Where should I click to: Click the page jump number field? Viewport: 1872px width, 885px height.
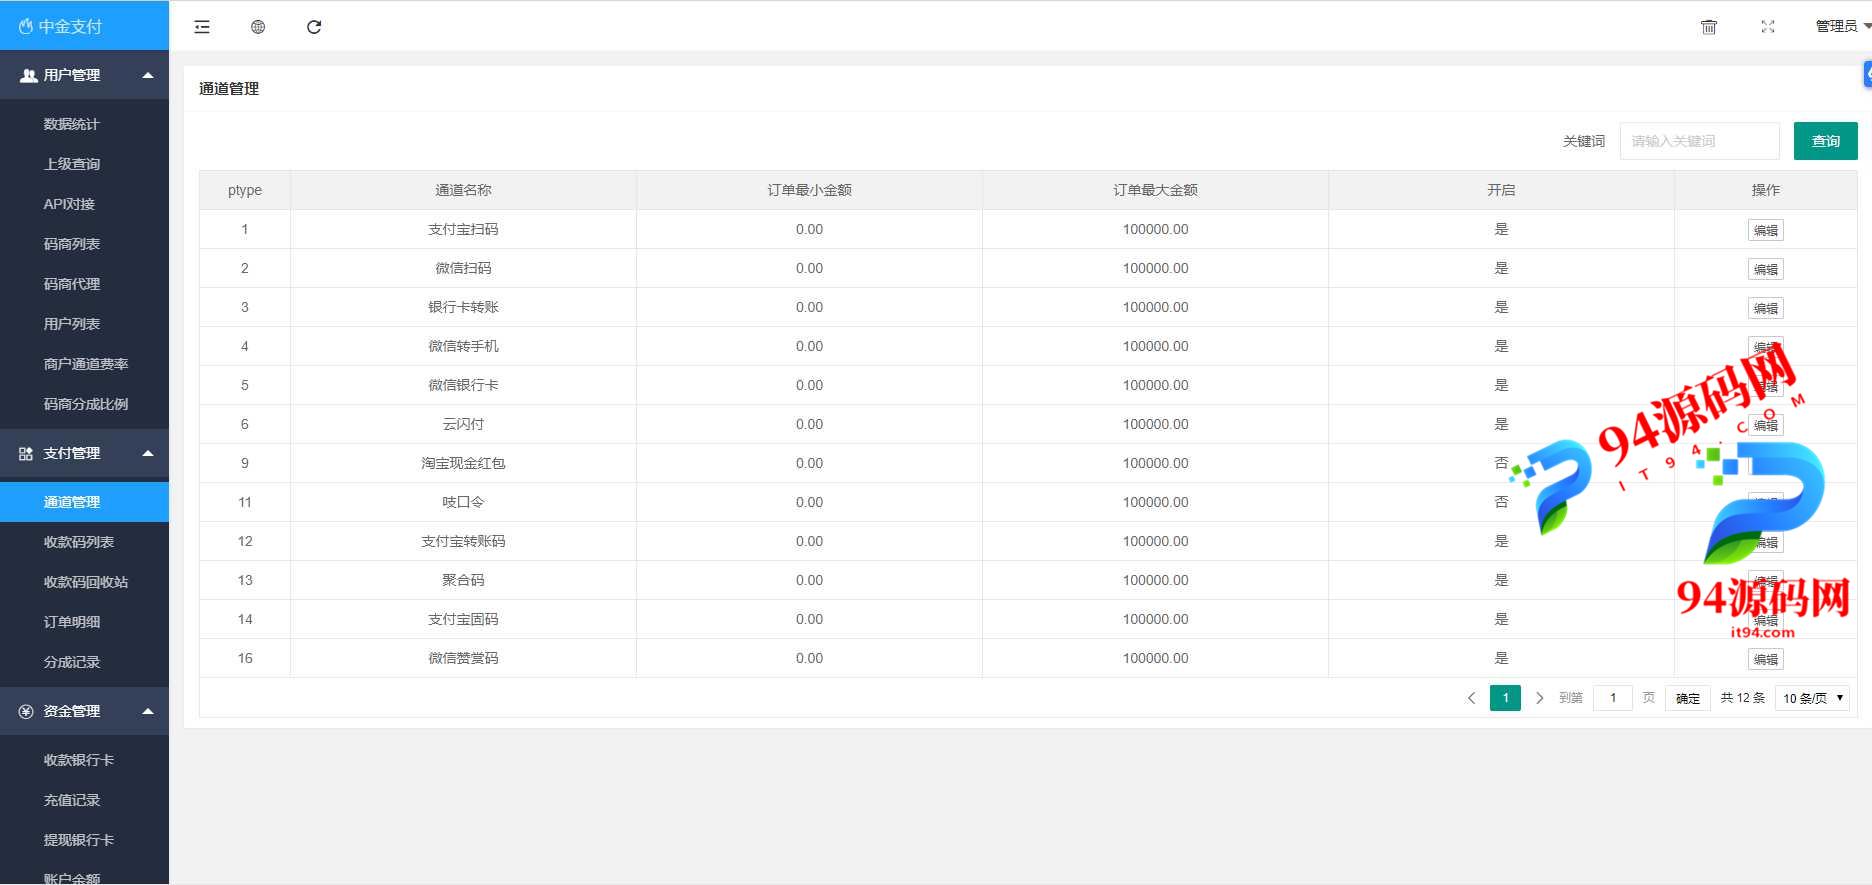[1613, 698]
